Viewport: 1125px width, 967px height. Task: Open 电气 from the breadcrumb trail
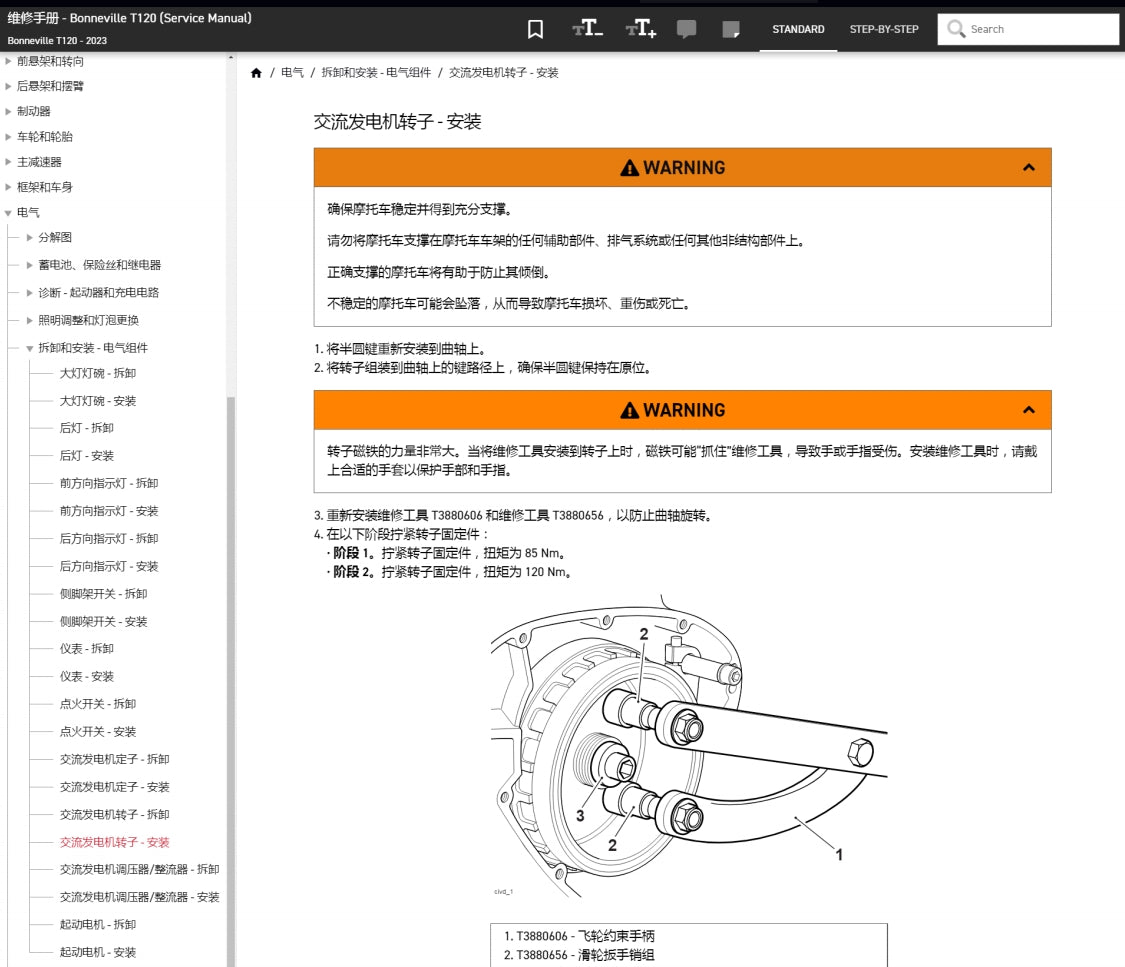pyautogui.click(x=291, y=71)
